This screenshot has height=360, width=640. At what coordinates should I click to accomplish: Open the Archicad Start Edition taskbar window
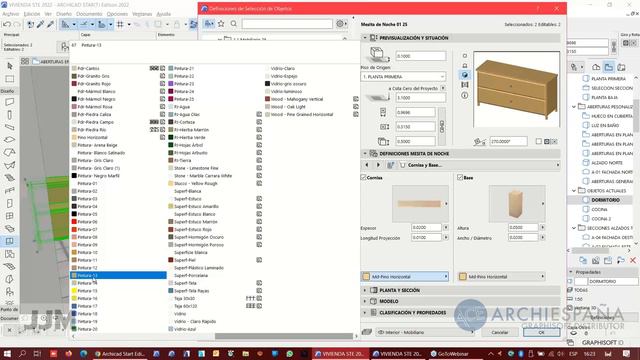coord(119,354)
